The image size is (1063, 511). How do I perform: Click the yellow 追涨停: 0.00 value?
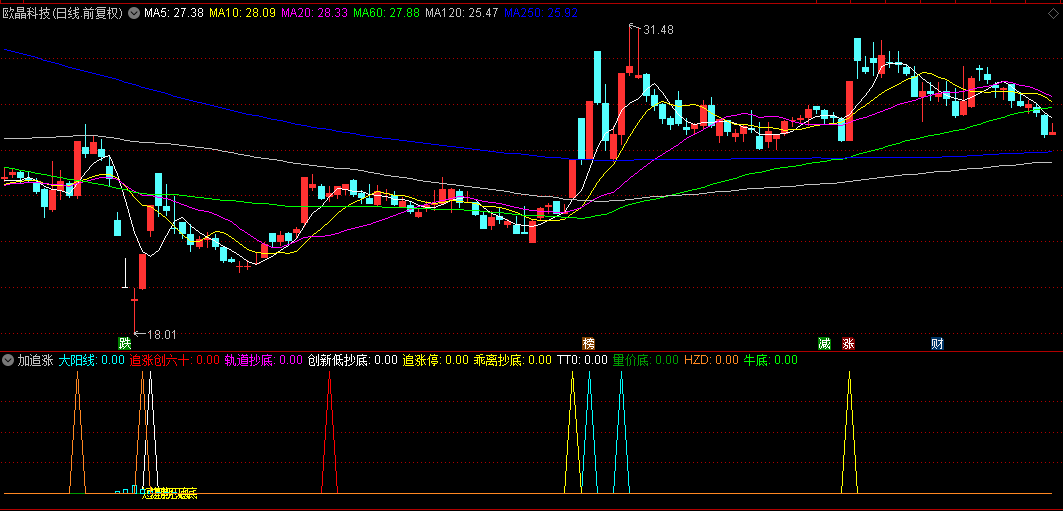[436, 360]
